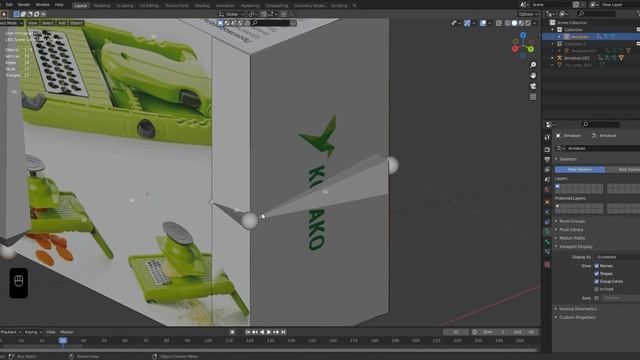Toggle first protected layer dot
This screenshot has height=360, width=640.
558,206
